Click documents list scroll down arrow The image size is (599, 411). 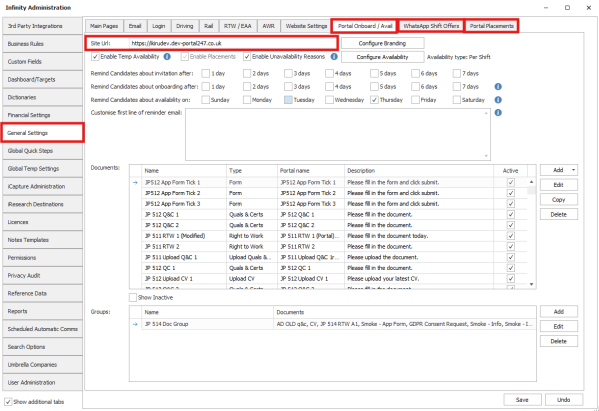(531, 284)
